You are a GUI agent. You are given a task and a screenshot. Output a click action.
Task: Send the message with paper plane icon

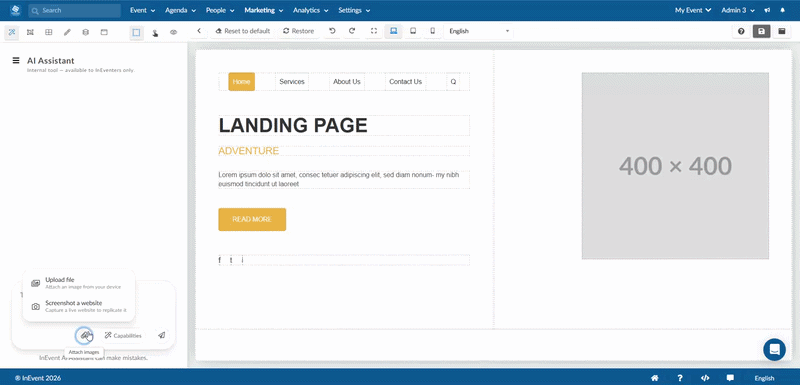click(x=162, y=336)
